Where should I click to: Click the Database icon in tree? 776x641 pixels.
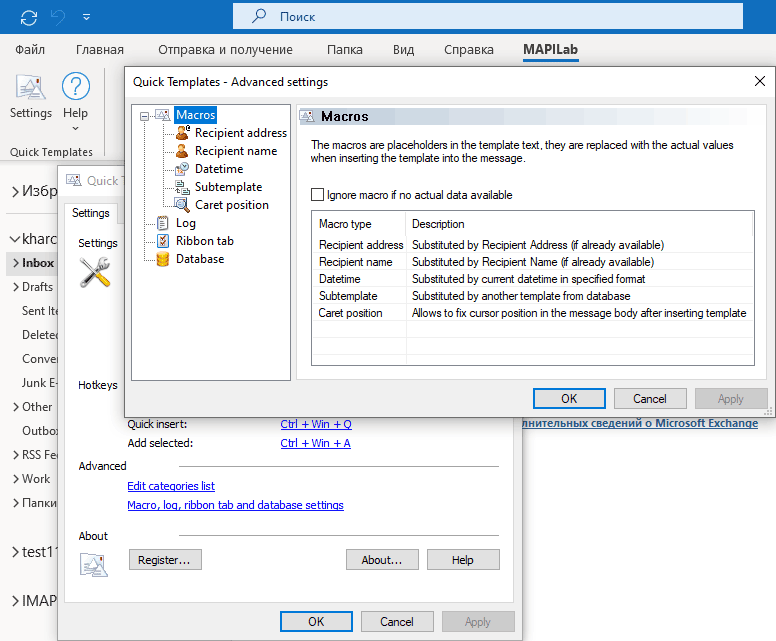[163, 259]
